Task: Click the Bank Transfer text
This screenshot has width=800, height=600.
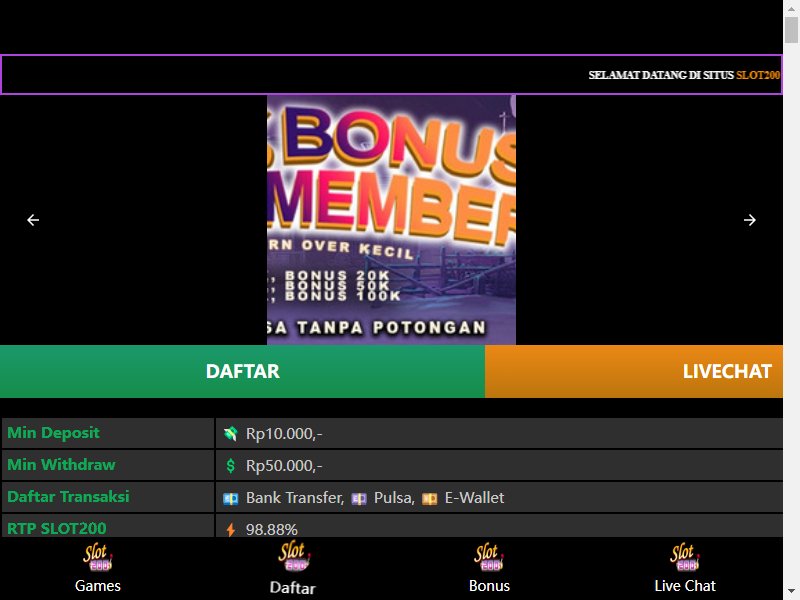Action: (295, 497)
